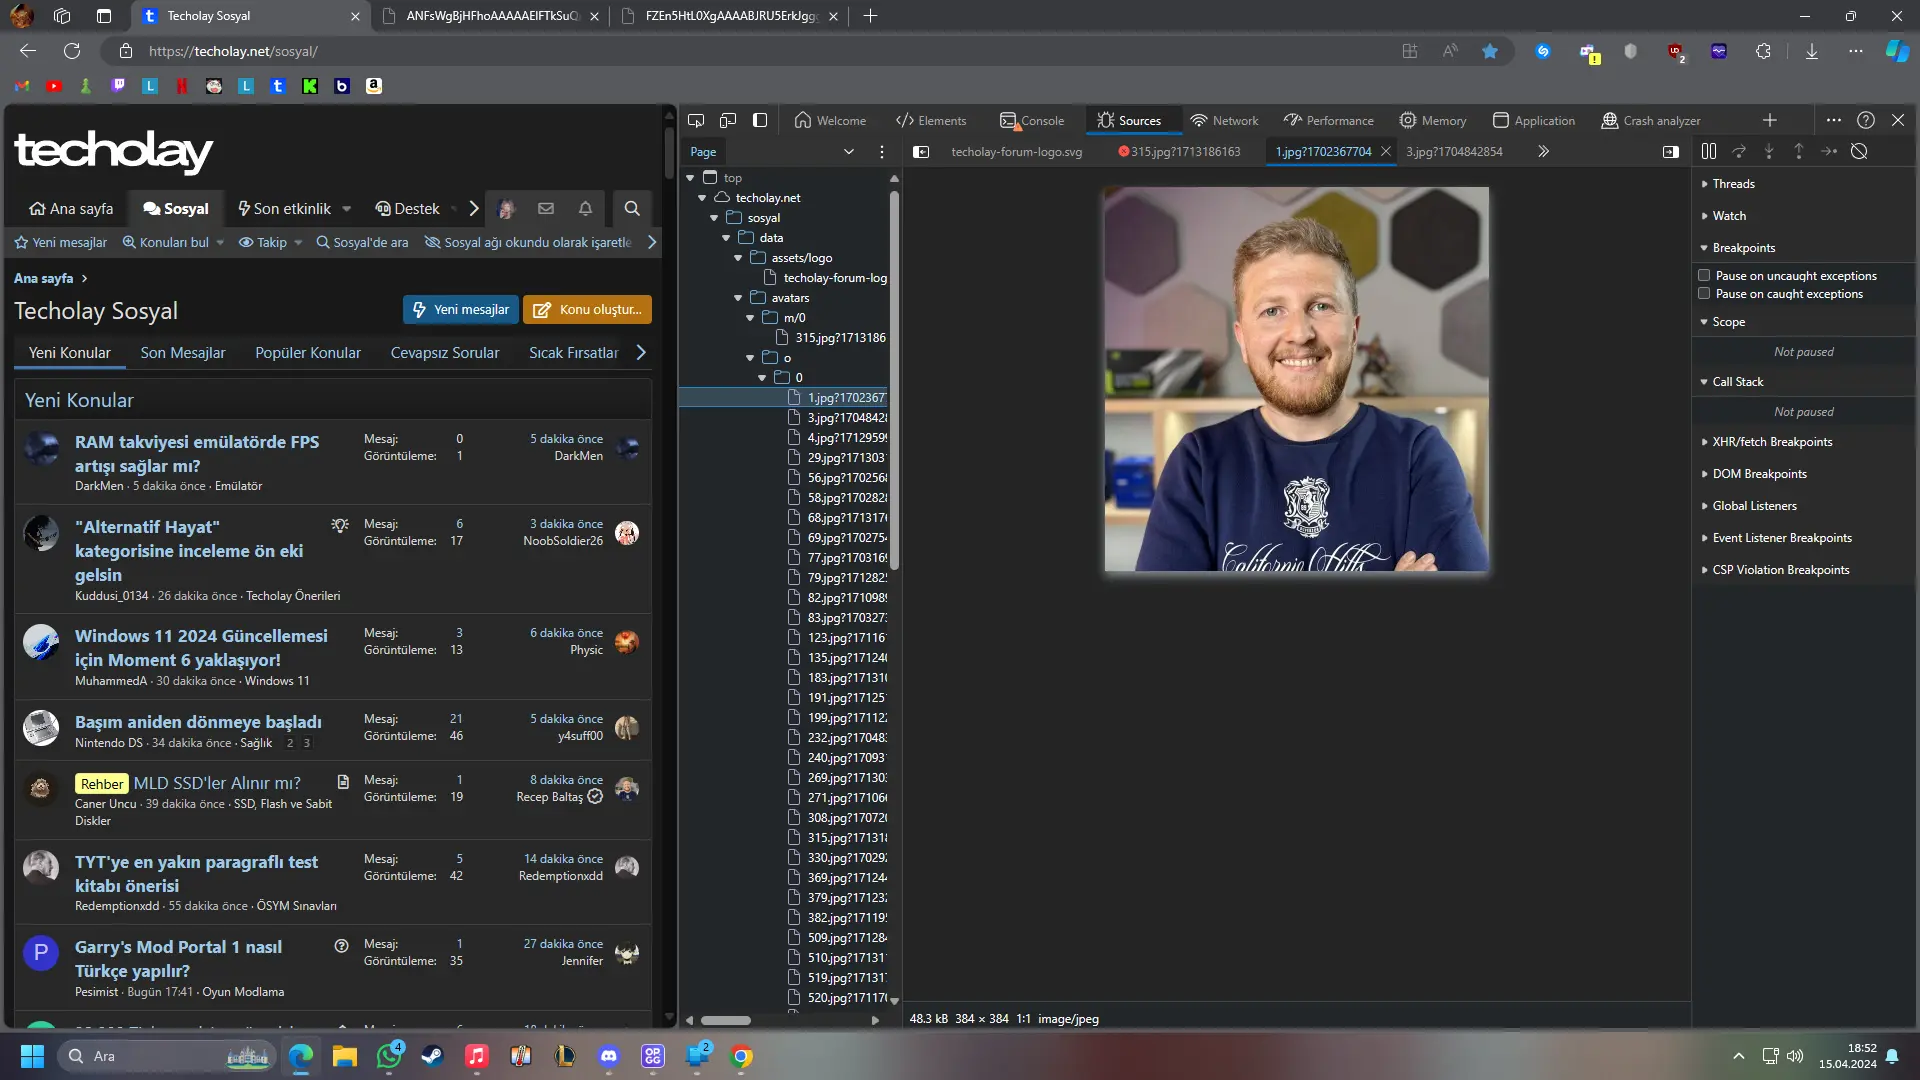
Task: Click the inspect element picker icon
Action: click(x=696, y=120)
